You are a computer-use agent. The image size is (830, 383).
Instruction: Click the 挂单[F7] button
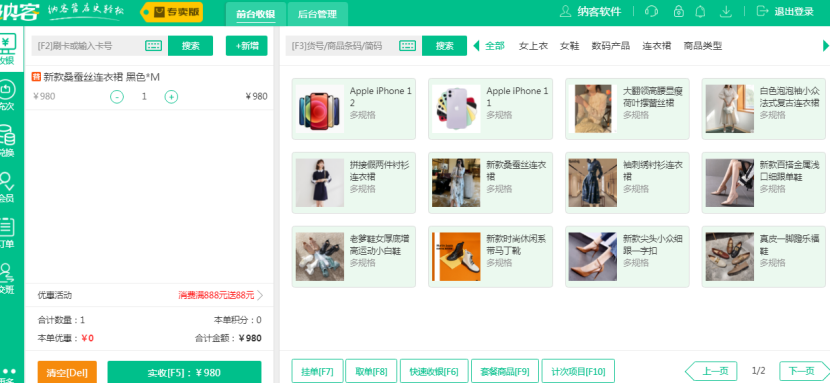pos(318,371)
